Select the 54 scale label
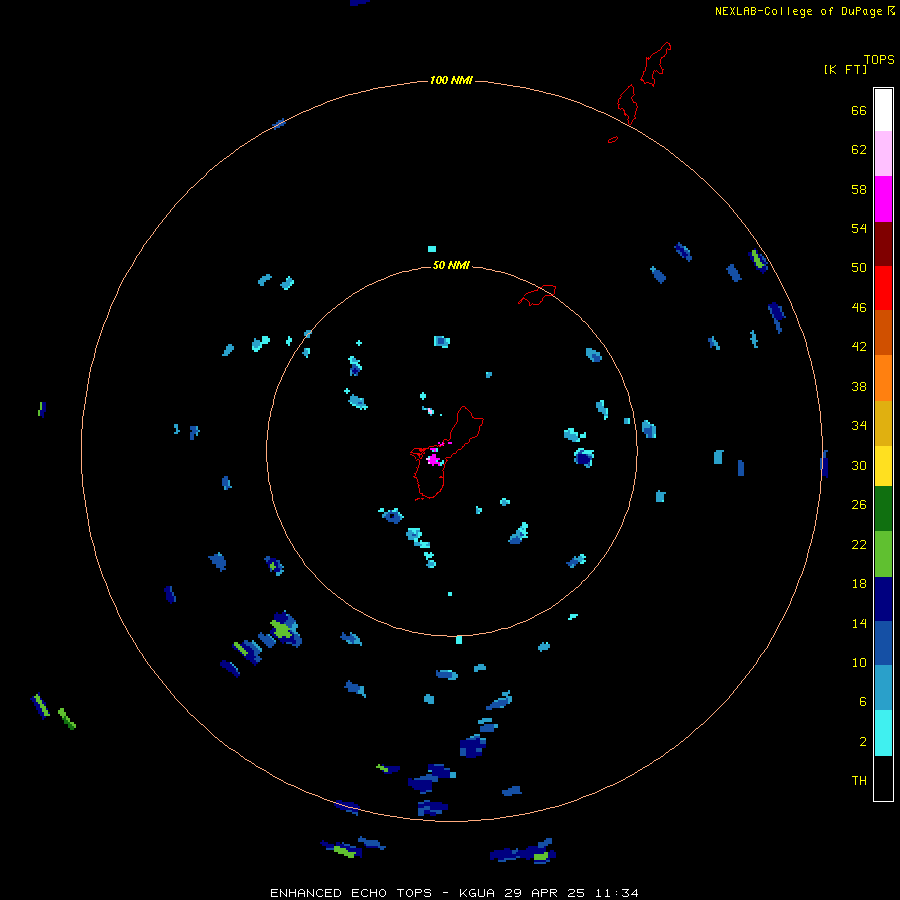900x900 pixels. 859,228
